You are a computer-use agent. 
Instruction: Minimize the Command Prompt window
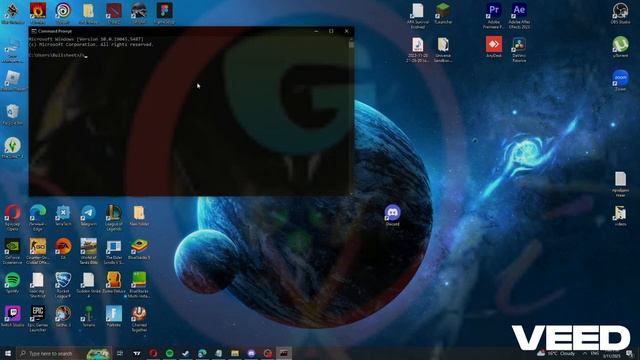pyautogui.click(x=316, y=31)
